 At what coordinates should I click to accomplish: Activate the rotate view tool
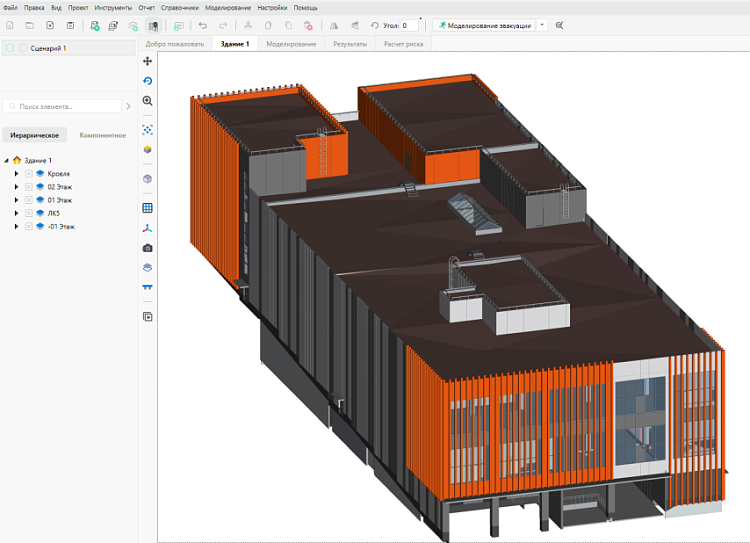pyautogui.click(x=147, y=81)
